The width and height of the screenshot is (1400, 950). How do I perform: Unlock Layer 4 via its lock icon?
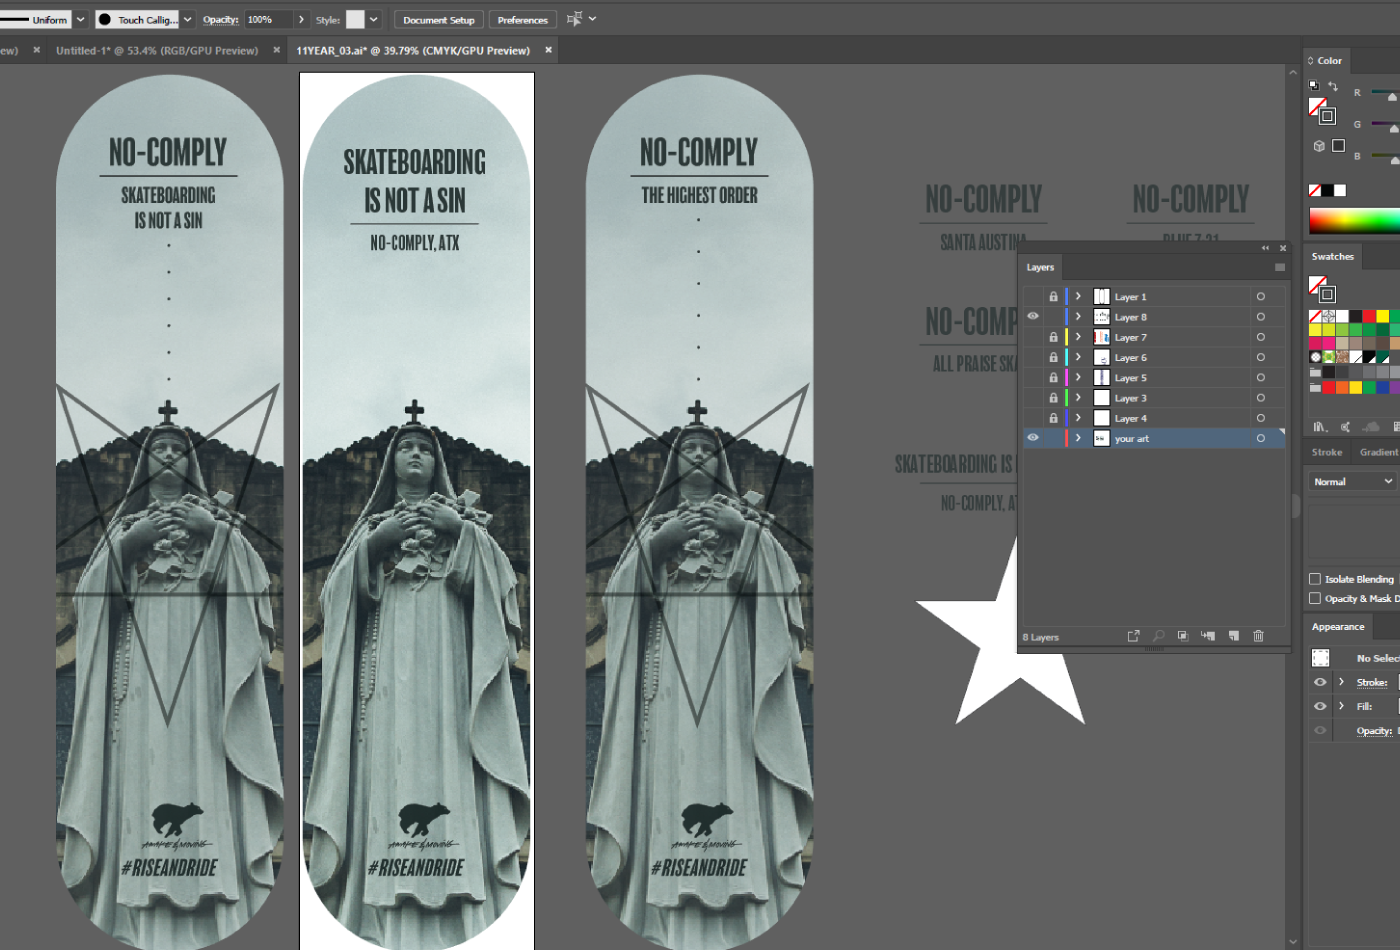1053,418
